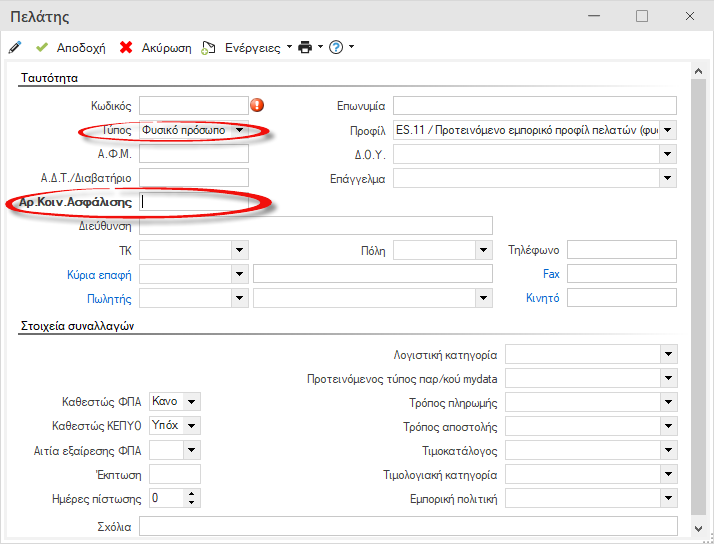Screen dimensions: 714x544
Task: Open the ΤΚ dropdown
Action: point(240,250)
